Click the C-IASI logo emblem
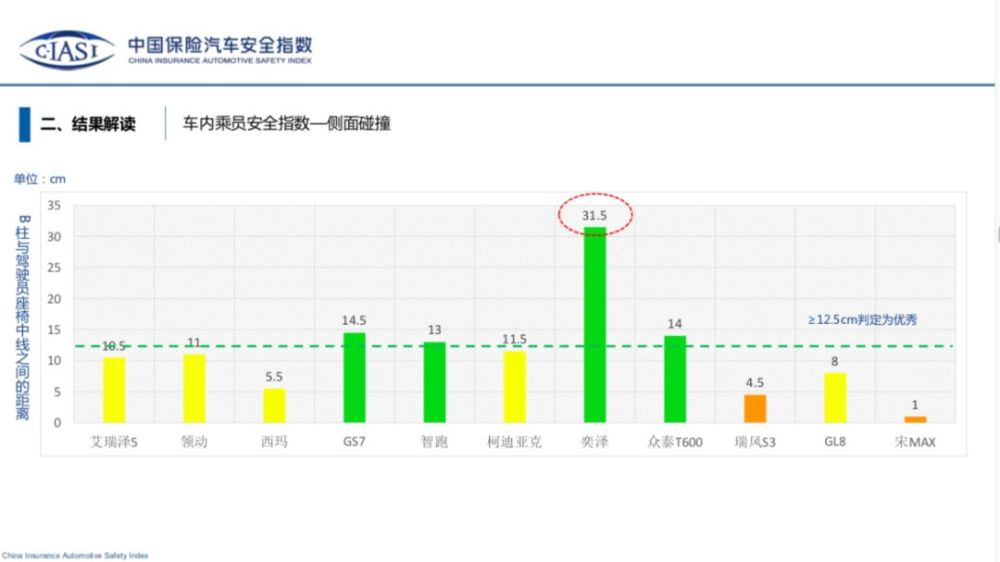This screenshot has height=562, width=1000. [x=67, y=50]
